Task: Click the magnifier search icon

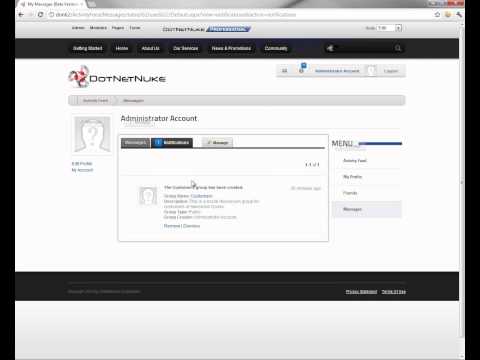Action: tap(398, 48)
